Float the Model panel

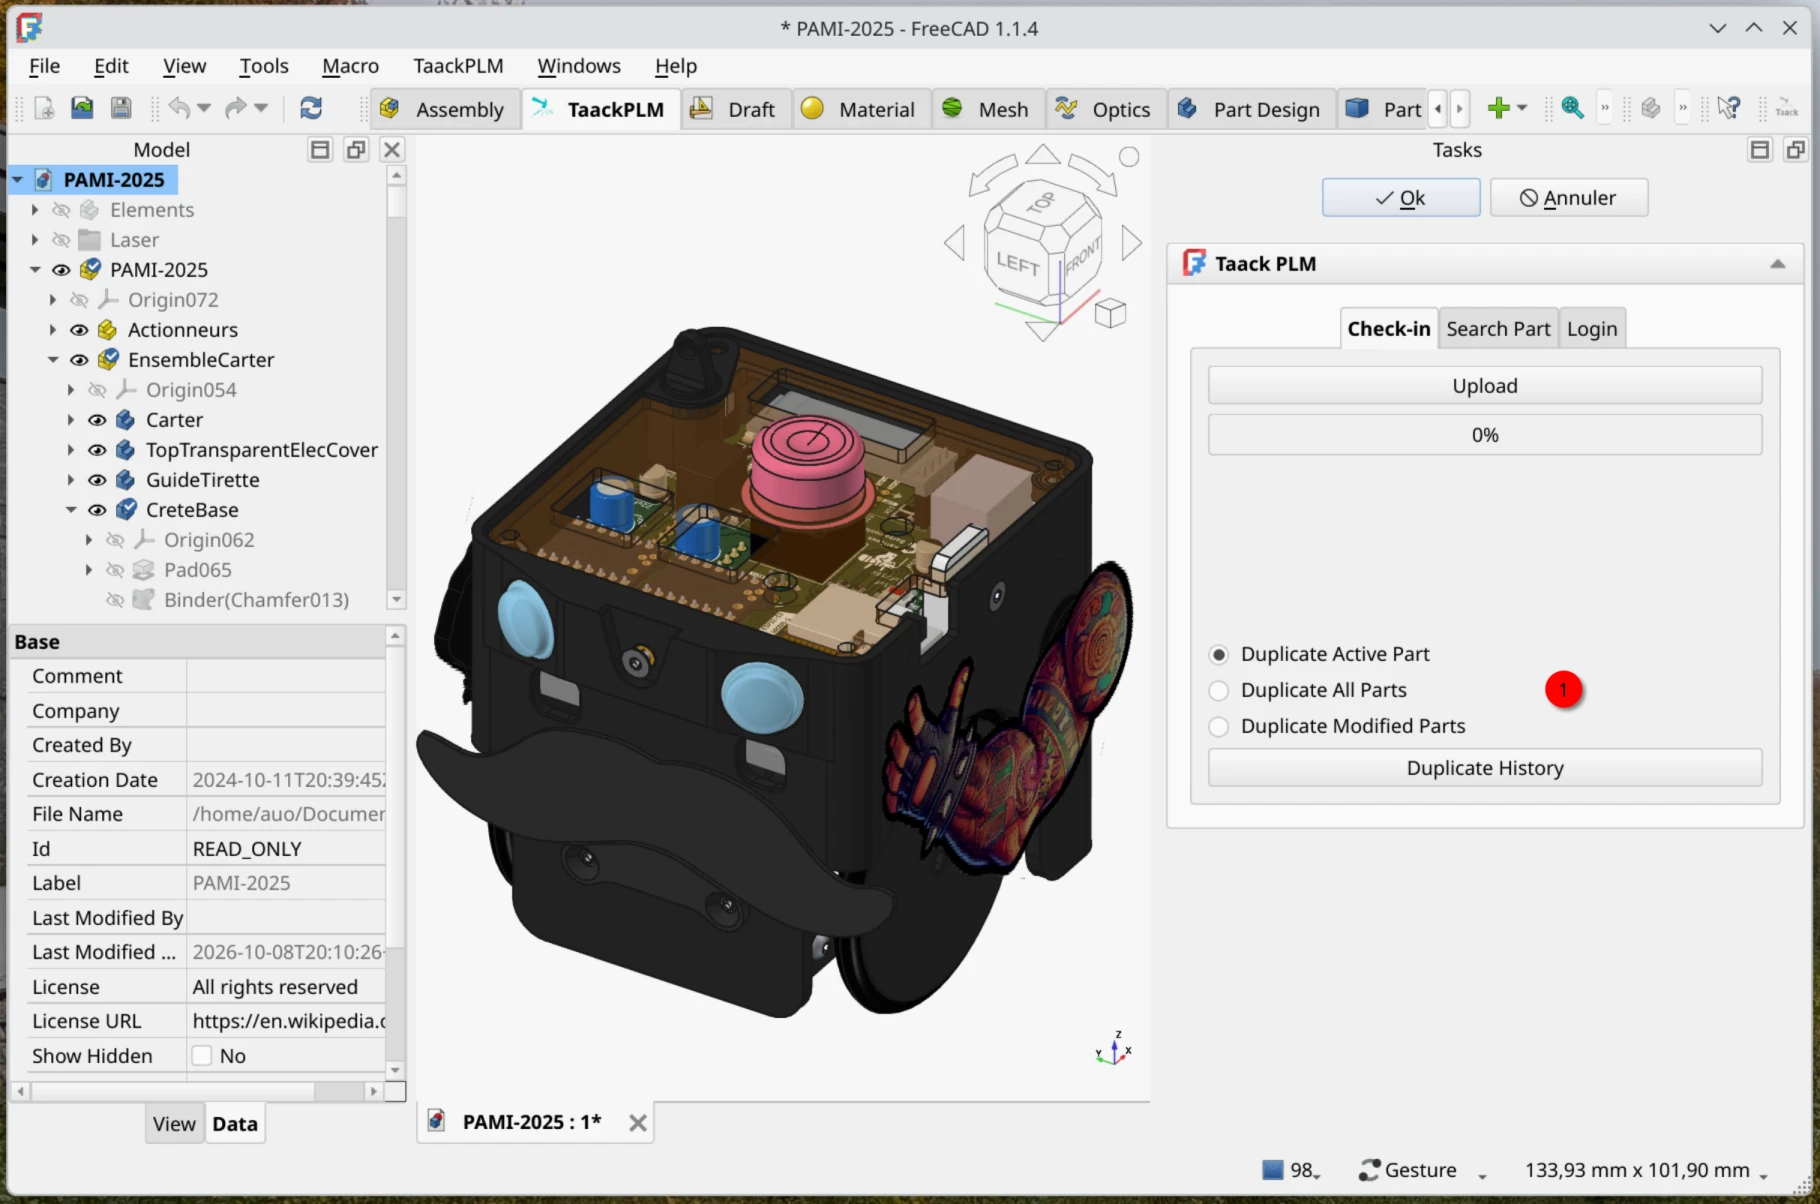(x=356, y=150)
